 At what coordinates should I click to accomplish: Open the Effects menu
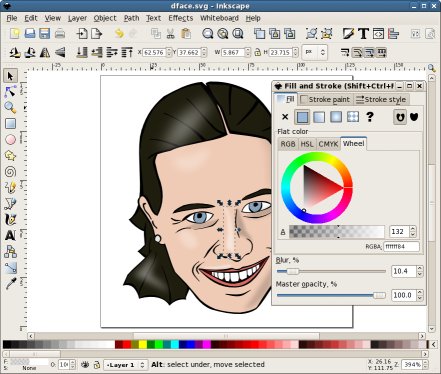[180, 18]
